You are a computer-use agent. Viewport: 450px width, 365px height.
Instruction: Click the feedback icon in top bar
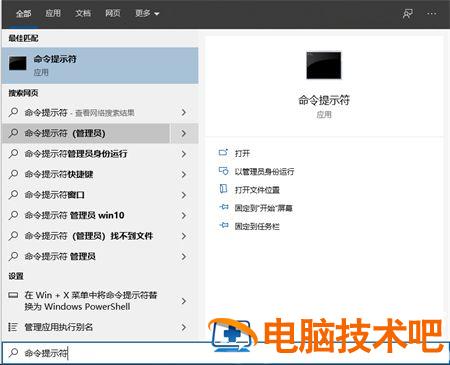point(408,14)
